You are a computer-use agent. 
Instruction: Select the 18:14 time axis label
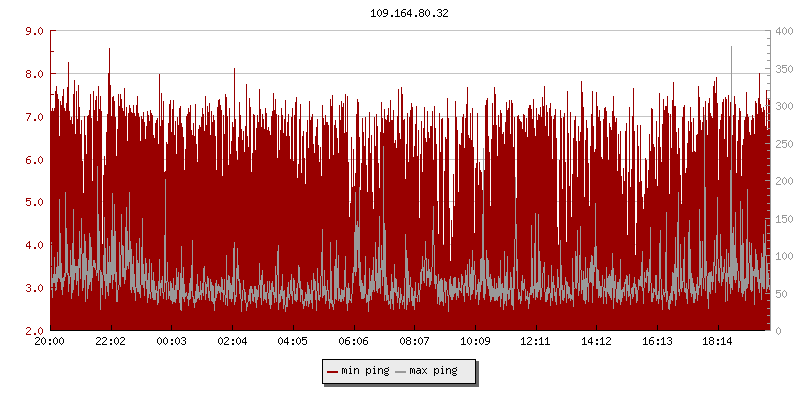[717, 341]
